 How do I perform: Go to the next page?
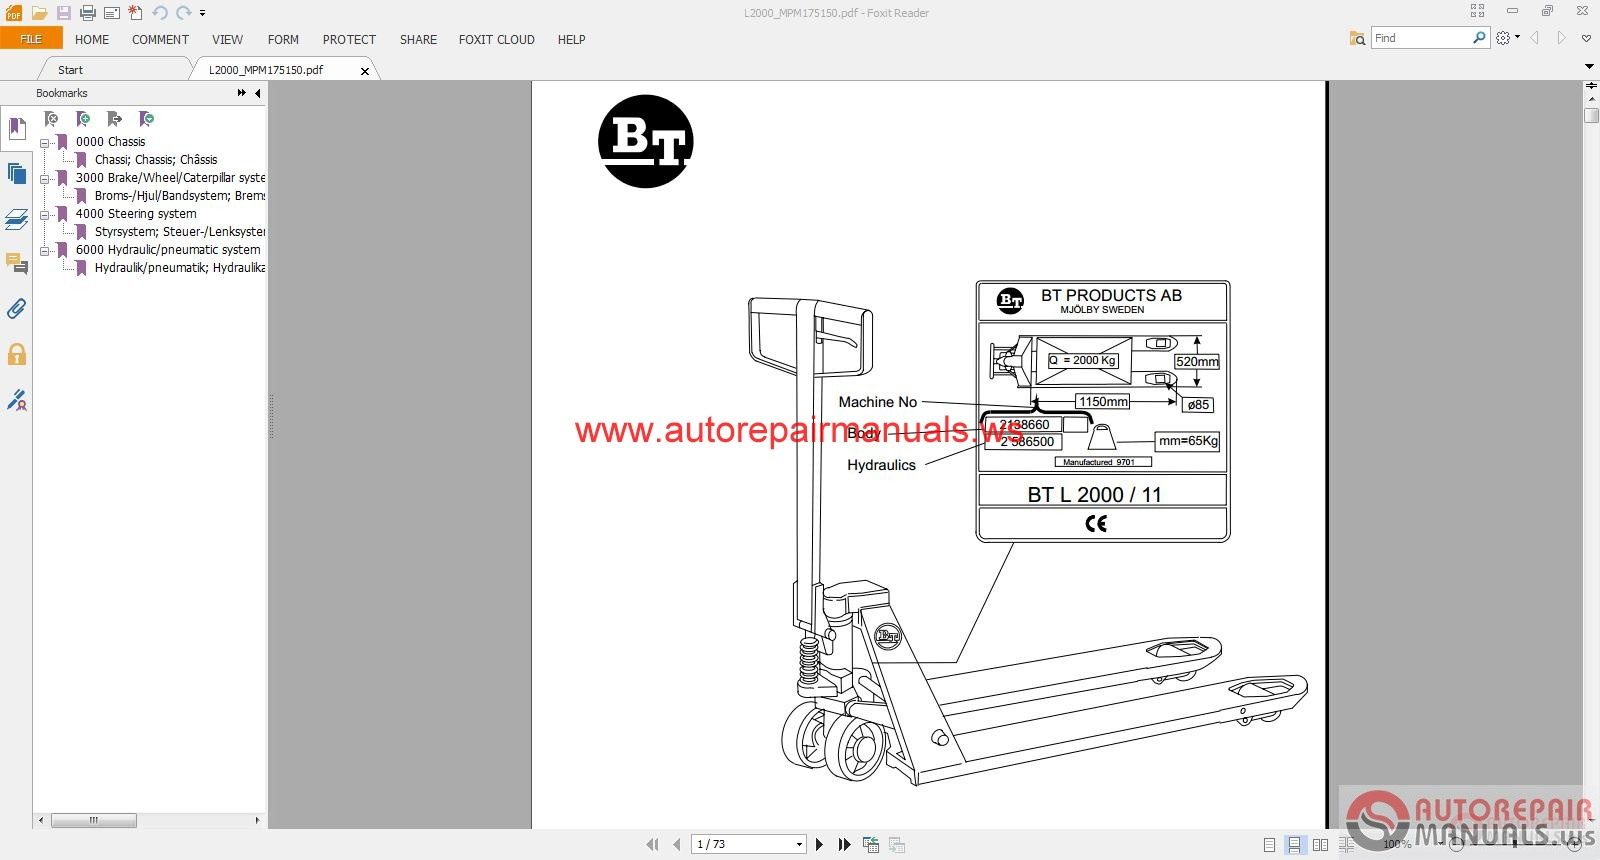[x=820, y=845]
